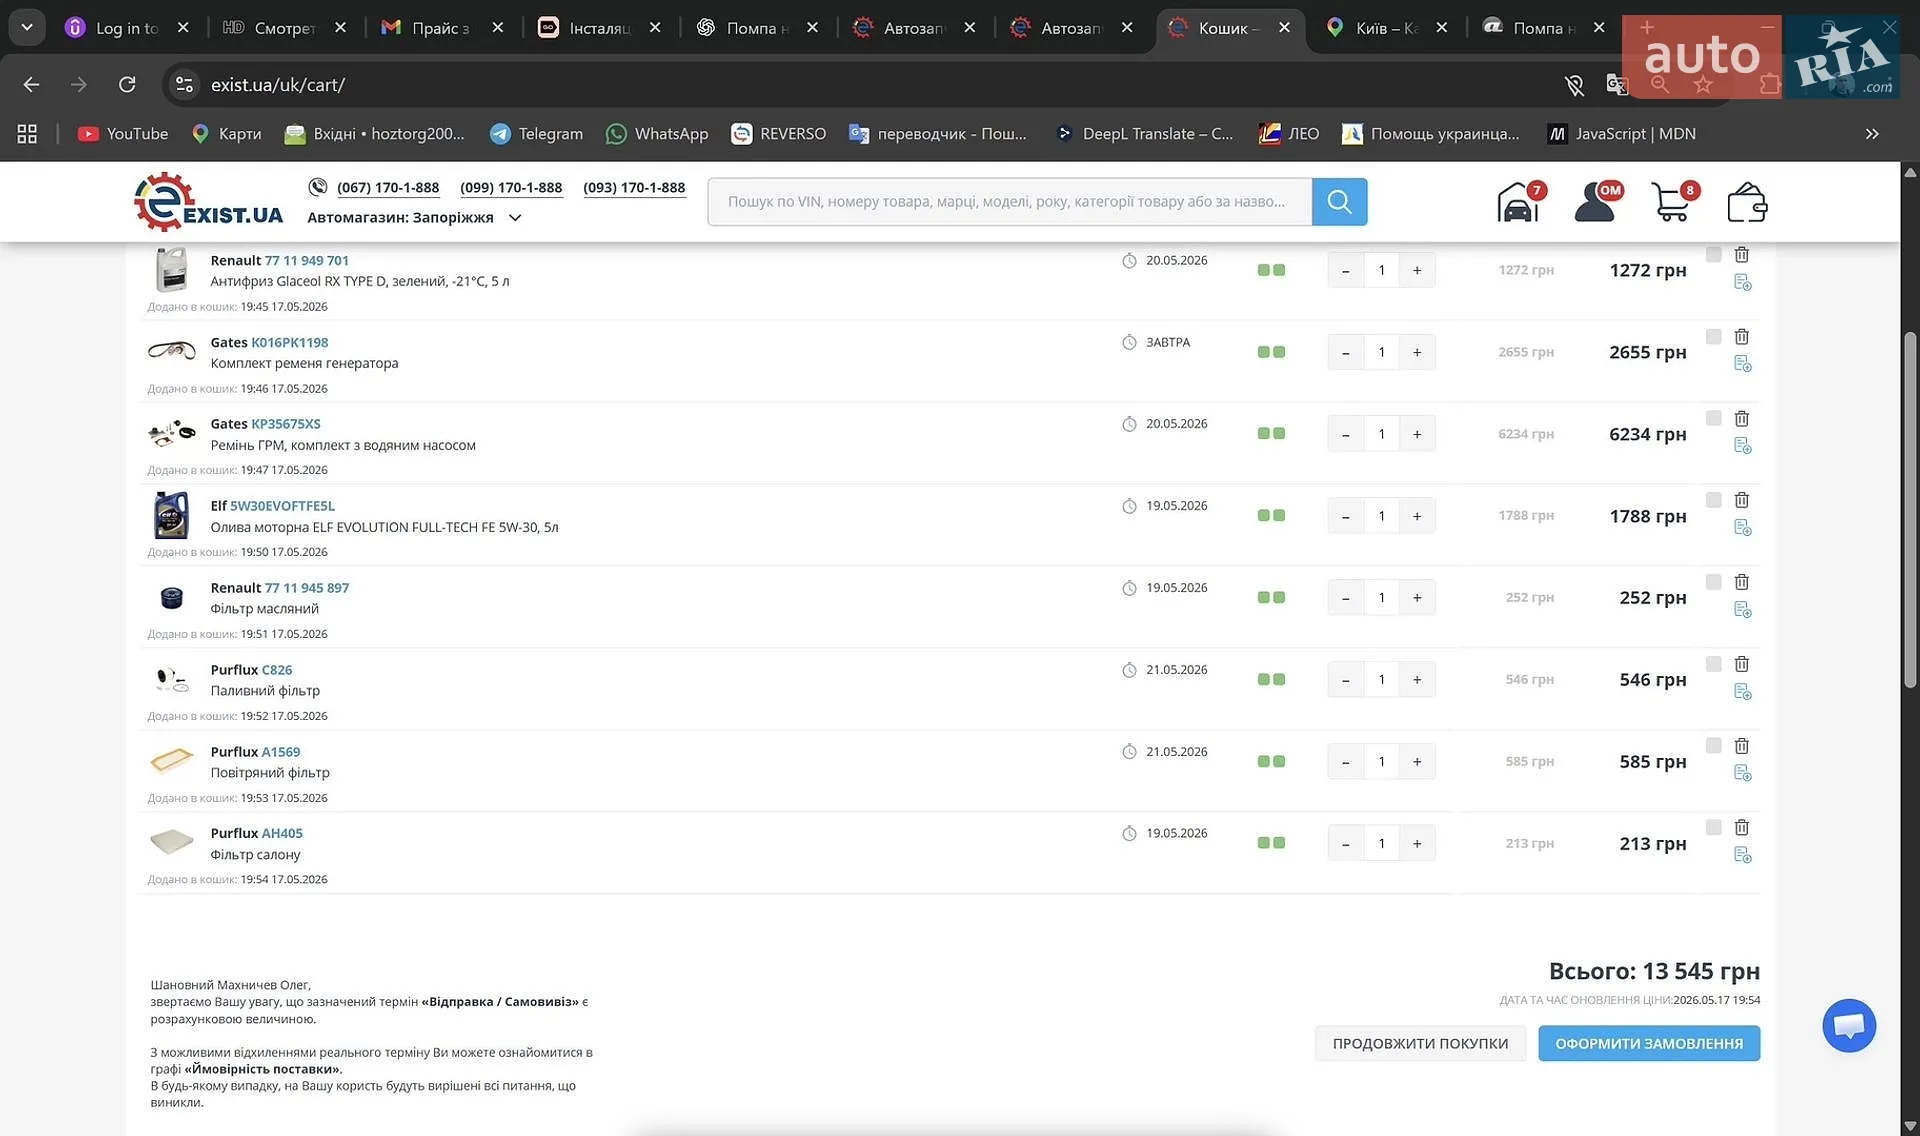The height and width of the screenshot is (1136, 1920).
Task: Click delivery probability indicator for Purflux AH405
Action: (x=1271, y=843)
